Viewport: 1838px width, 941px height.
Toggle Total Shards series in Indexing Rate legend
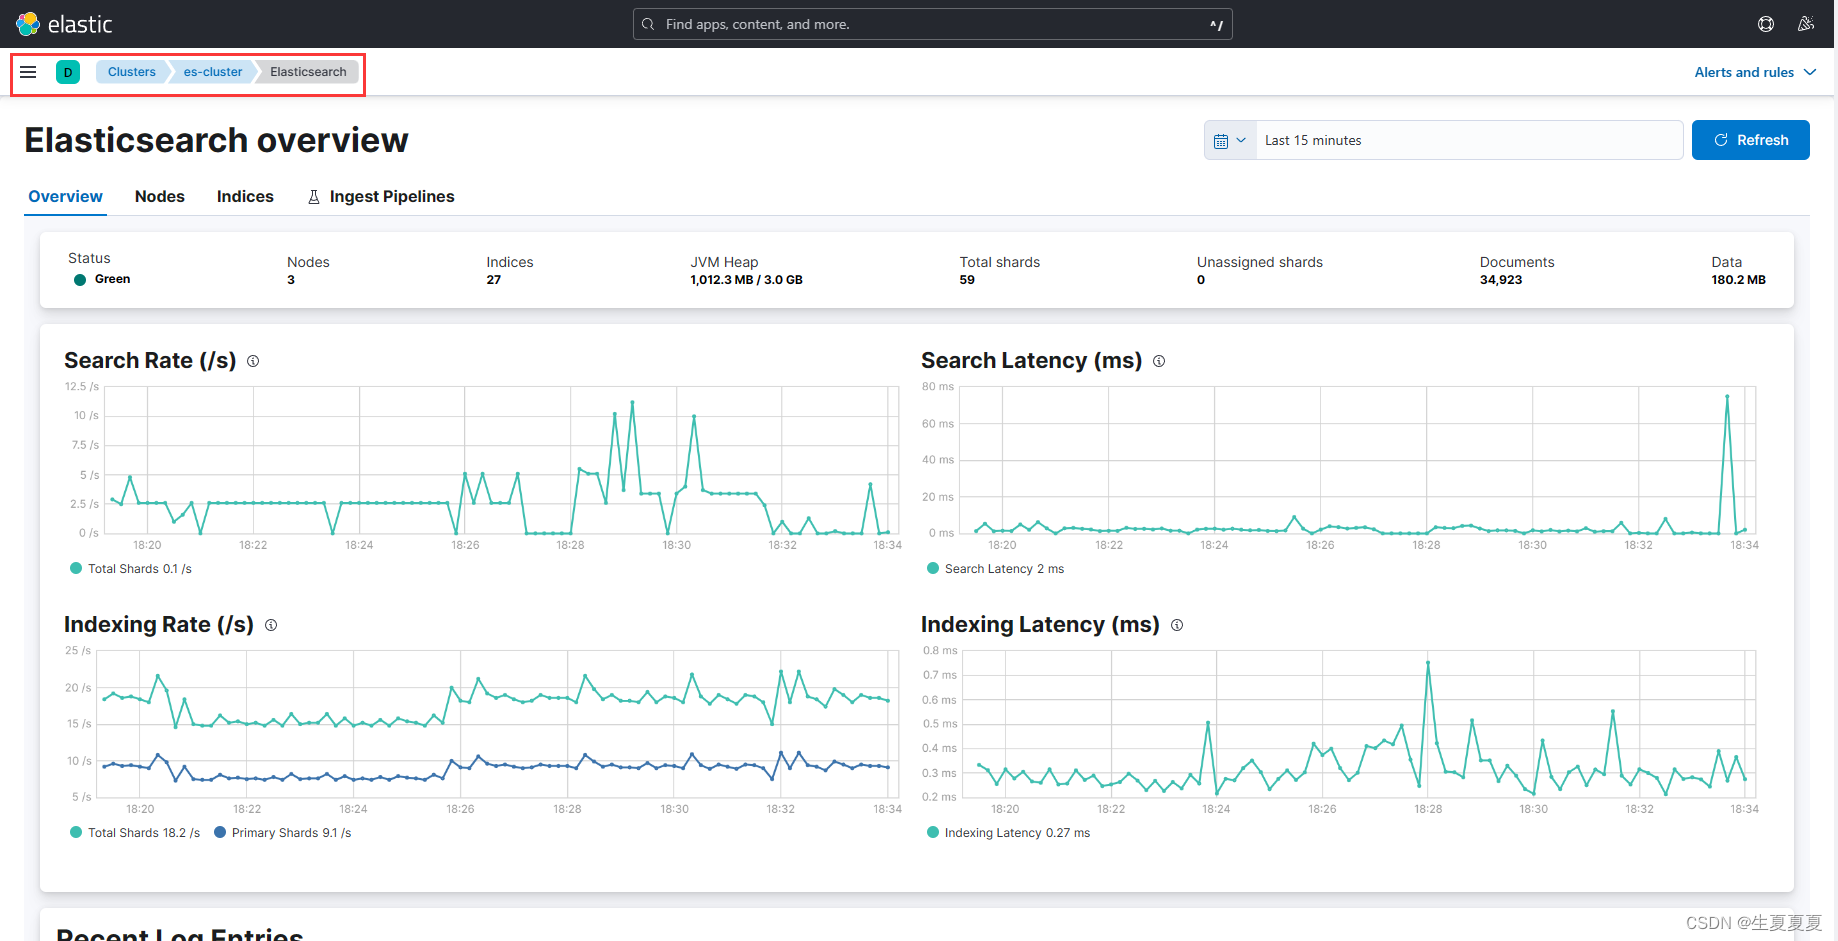tap(135, 833)
